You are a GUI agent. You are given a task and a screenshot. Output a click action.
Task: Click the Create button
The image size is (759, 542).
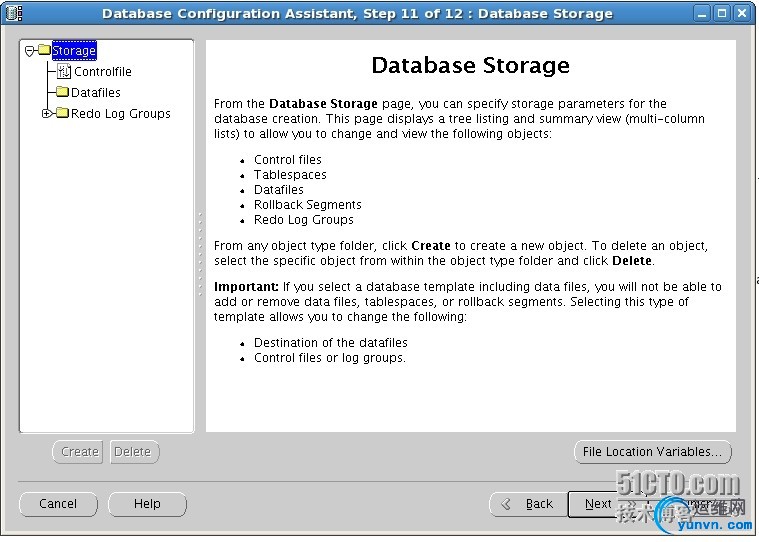click(x=78, y=452)
